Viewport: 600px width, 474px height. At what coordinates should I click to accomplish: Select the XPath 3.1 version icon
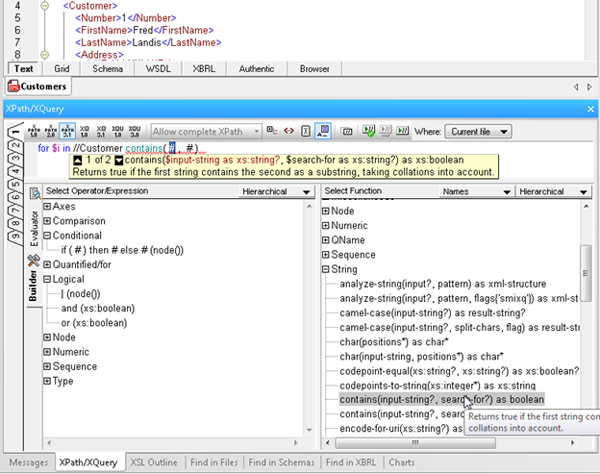pyautogui.click(x=67, y=131)
